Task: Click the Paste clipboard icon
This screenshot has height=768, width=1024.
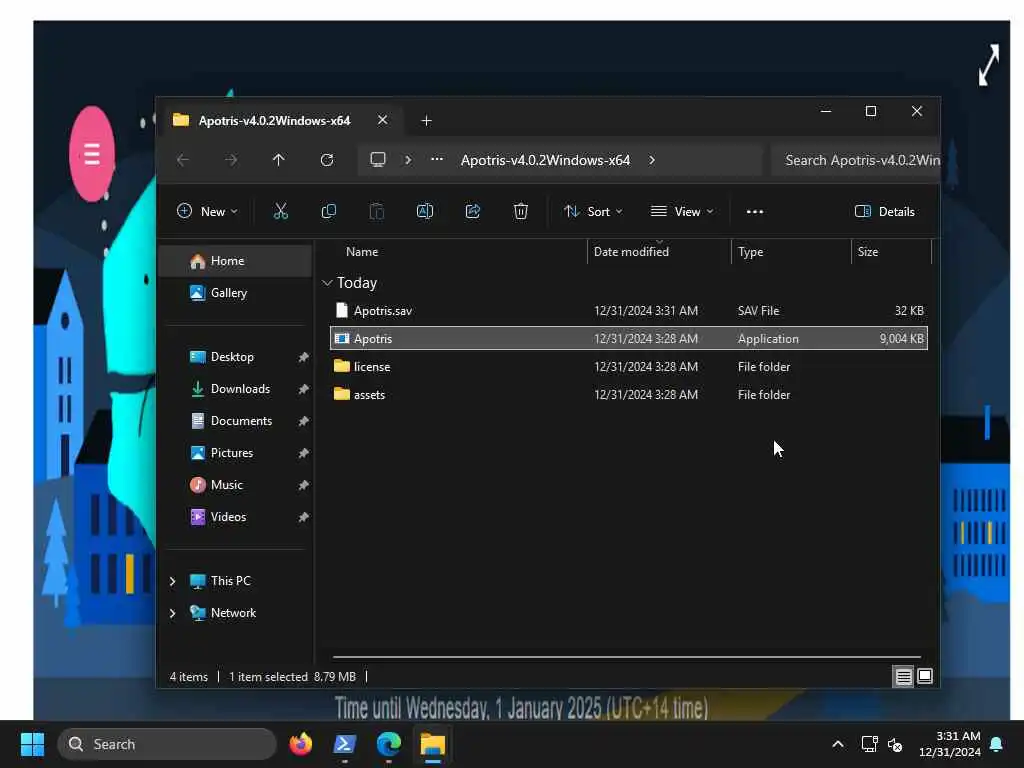Action: point(377,211)
